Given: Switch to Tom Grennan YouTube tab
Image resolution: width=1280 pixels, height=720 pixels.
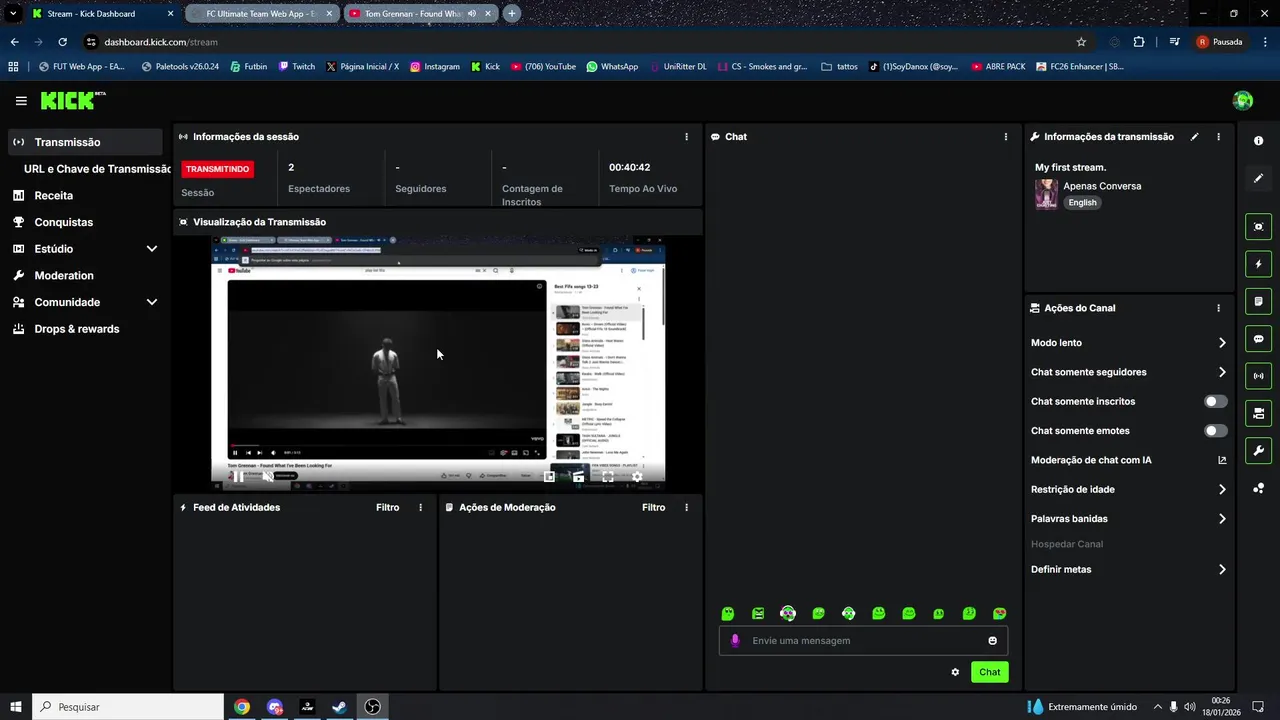Looking at the screenshot, I should pos(420,14).
